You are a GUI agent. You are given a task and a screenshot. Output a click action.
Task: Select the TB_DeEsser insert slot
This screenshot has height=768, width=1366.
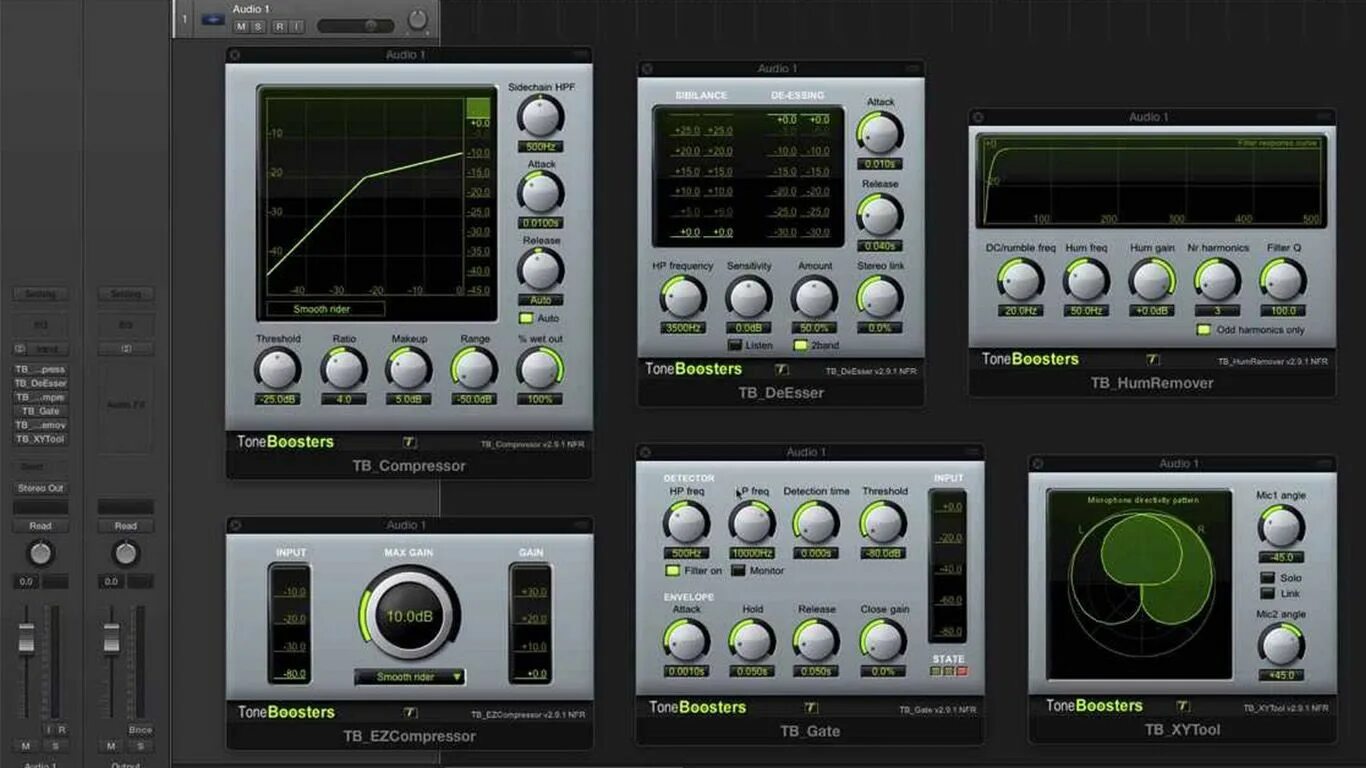click(40, 383)
